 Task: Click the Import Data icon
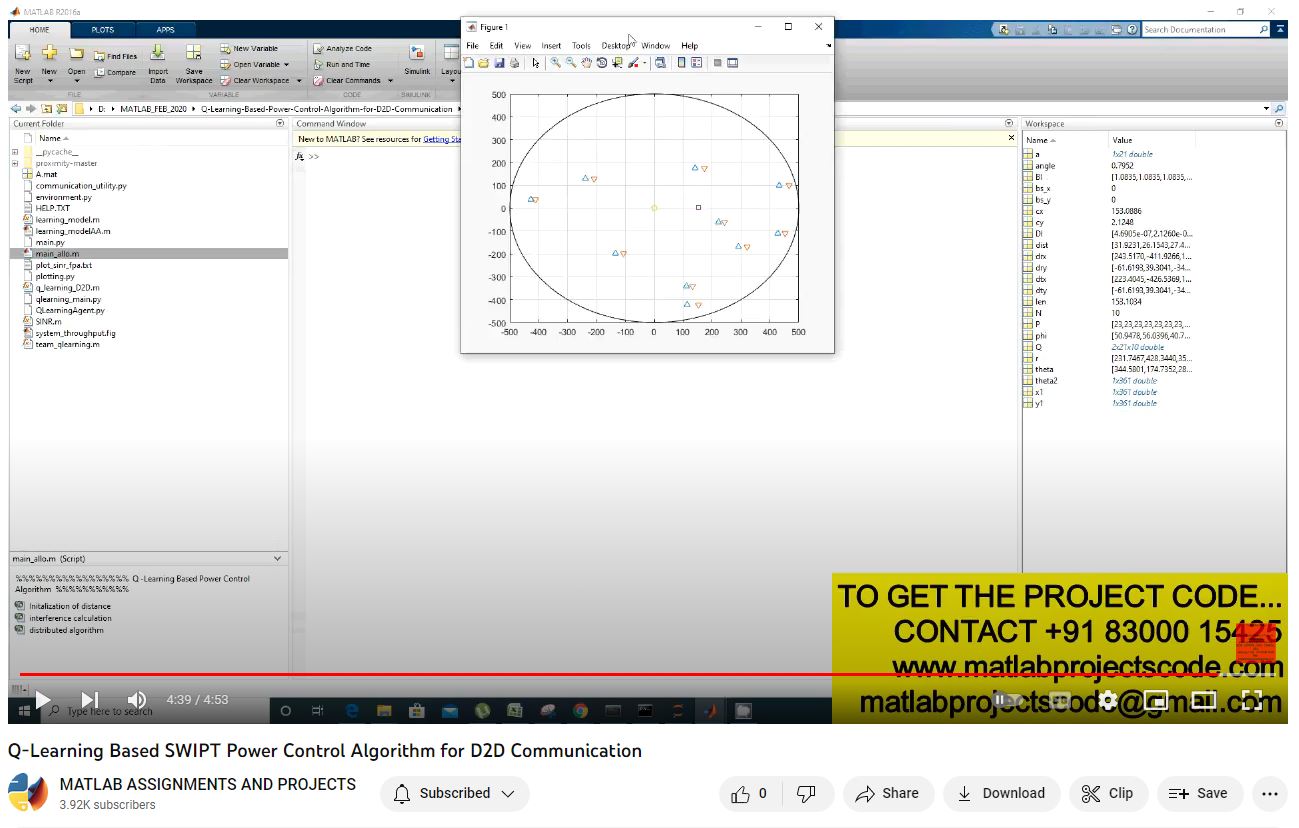tap(158, 60)
